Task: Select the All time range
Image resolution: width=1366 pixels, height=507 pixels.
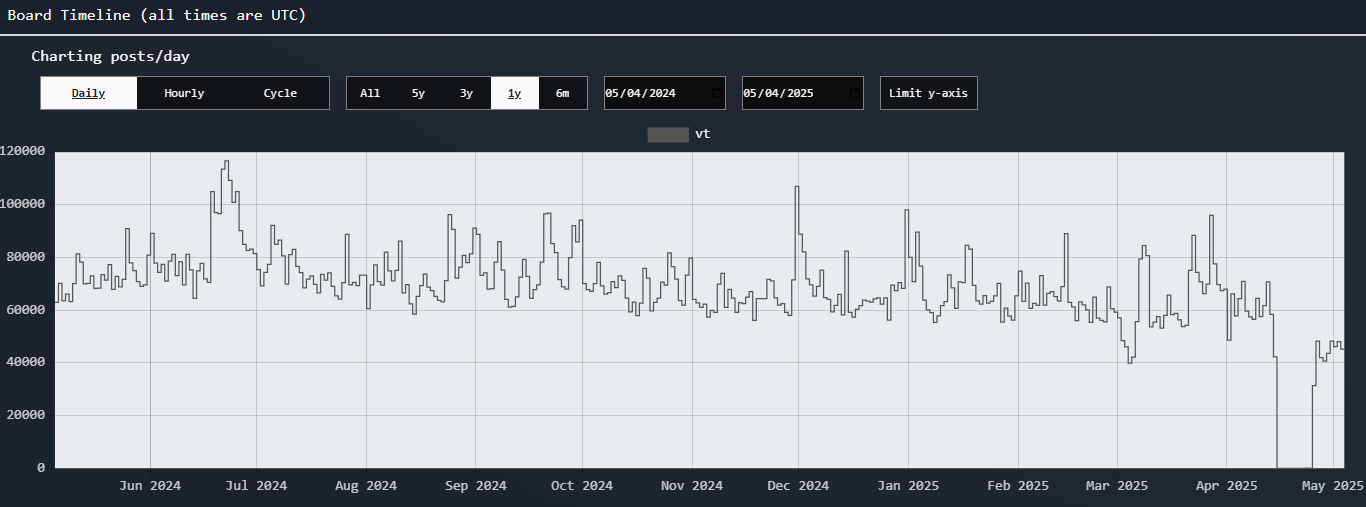Action: pyautogui.click(x=370, y=93)
